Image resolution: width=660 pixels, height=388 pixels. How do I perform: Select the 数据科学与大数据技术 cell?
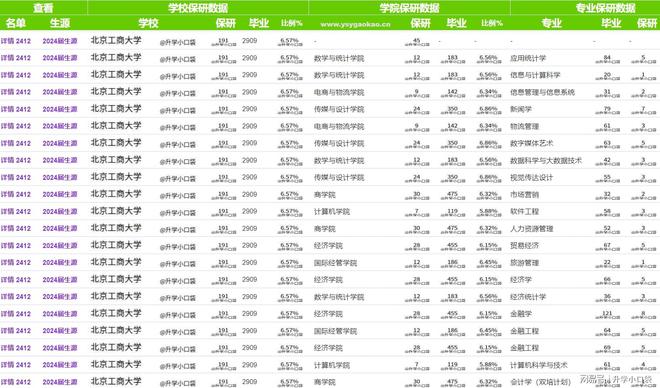546,160
